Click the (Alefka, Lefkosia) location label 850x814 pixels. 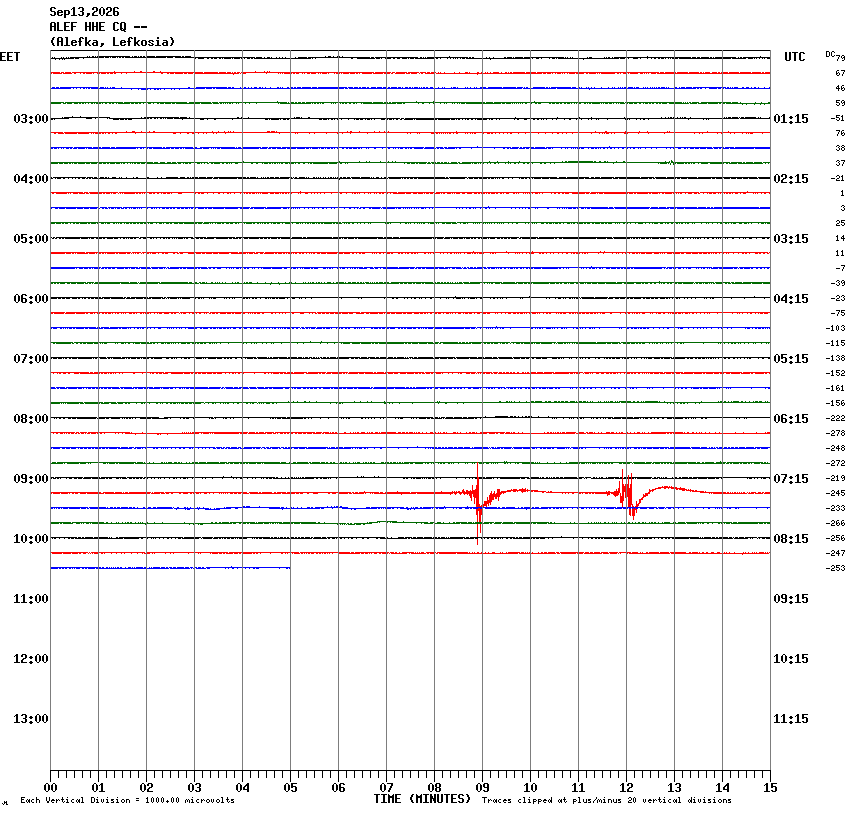tap(112, 42)
